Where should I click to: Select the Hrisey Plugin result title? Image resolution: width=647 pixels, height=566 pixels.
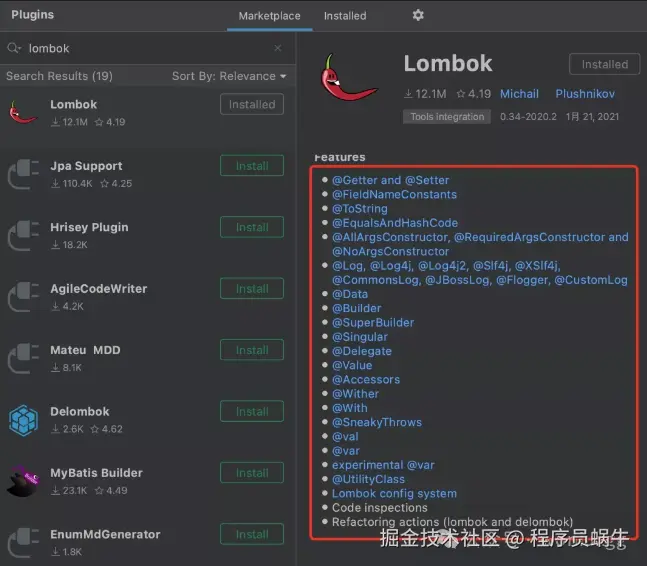click(x=89, y=227)
